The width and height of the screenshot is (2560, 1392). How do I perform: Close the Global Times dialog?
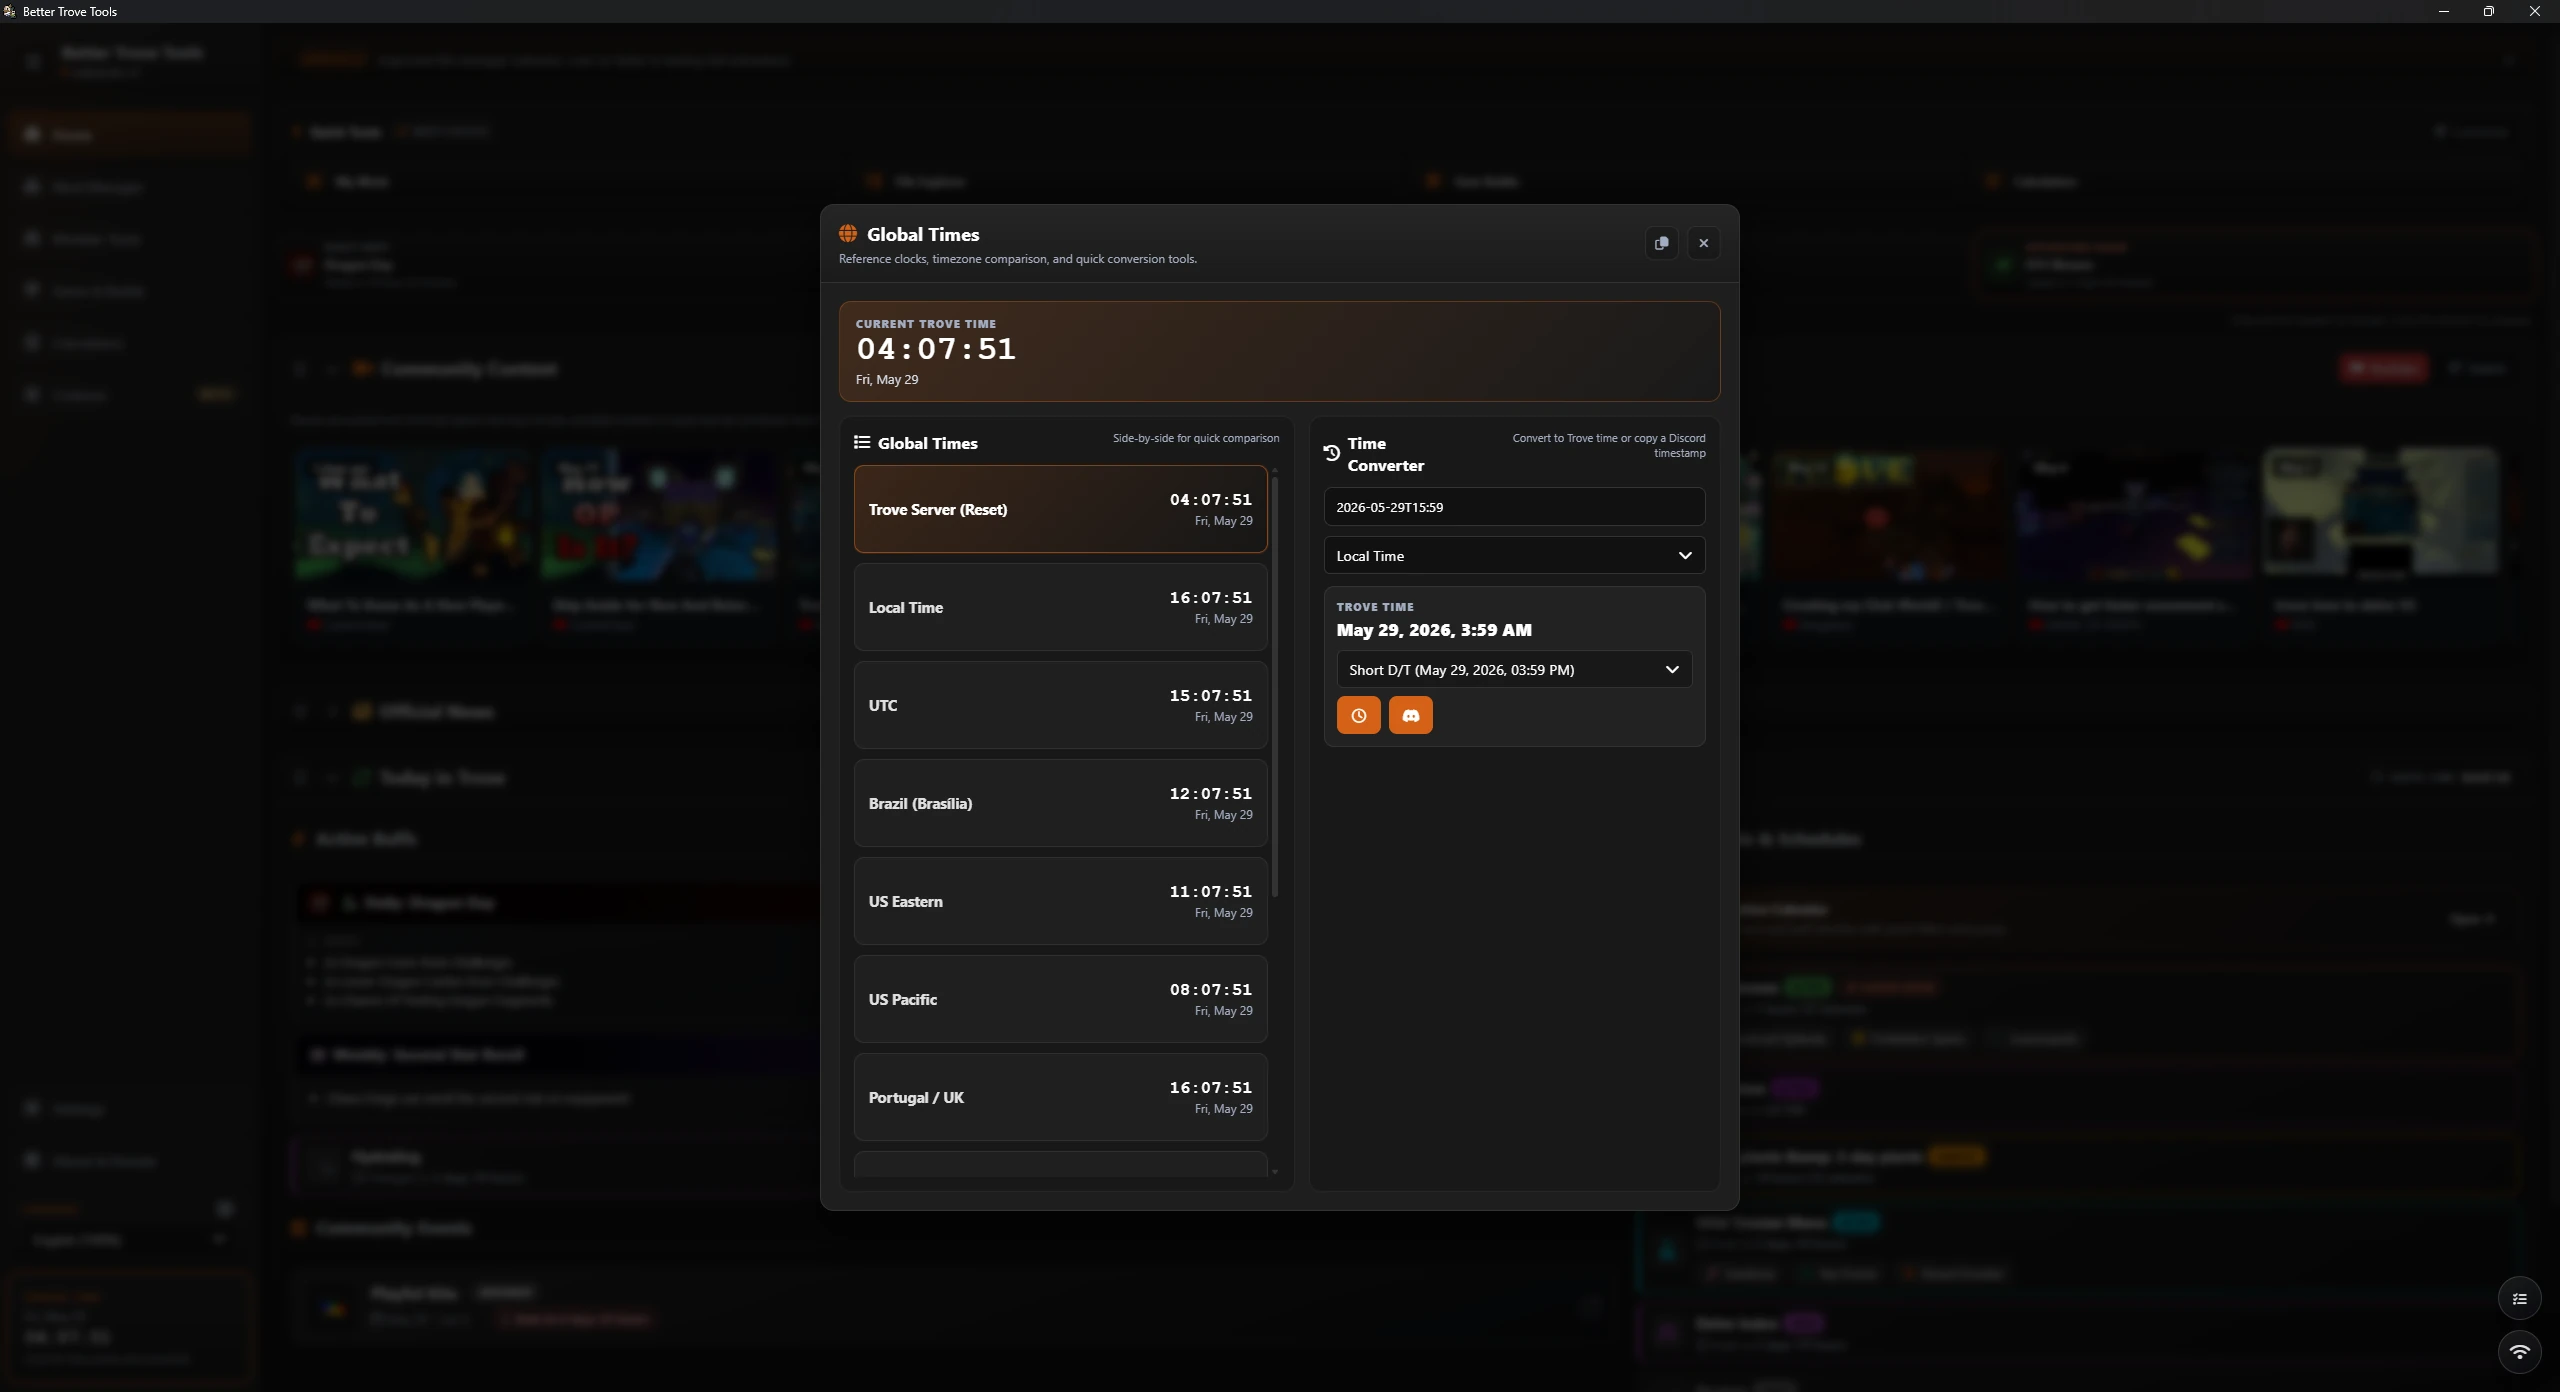coord(1703,243)
